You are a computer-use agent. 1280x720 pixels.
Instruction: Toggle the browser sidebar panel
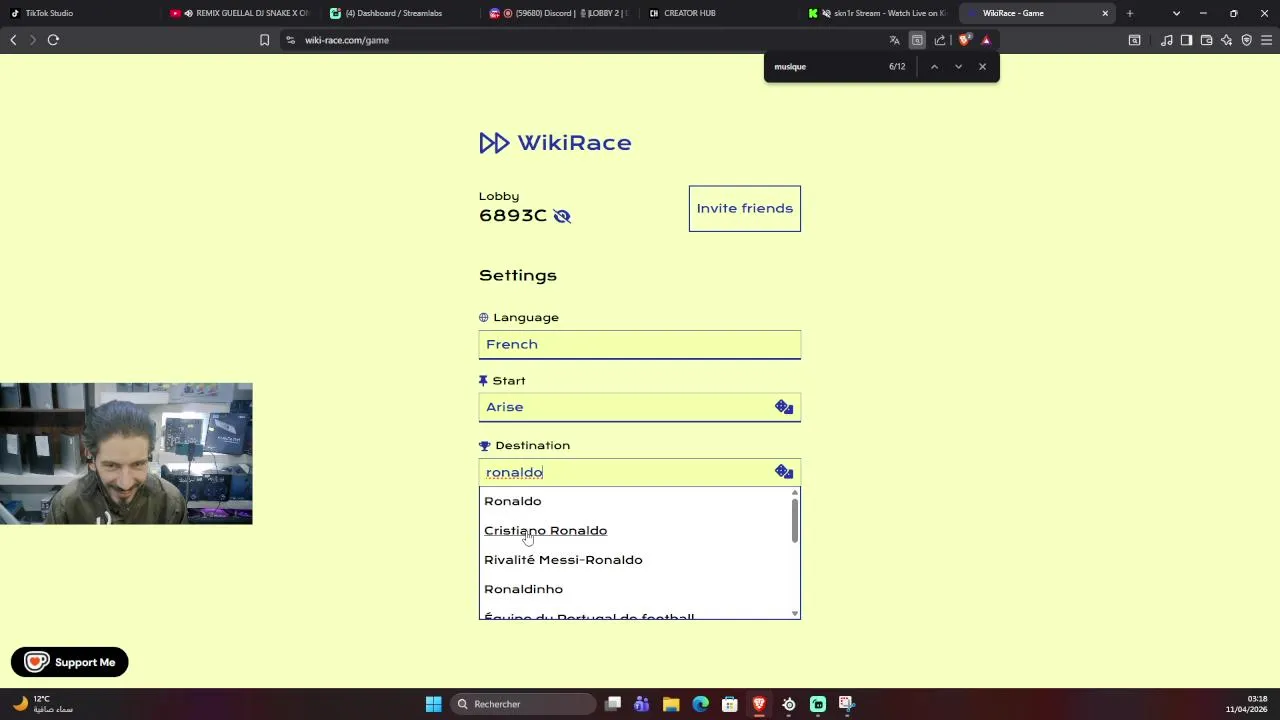(1186, 40)
